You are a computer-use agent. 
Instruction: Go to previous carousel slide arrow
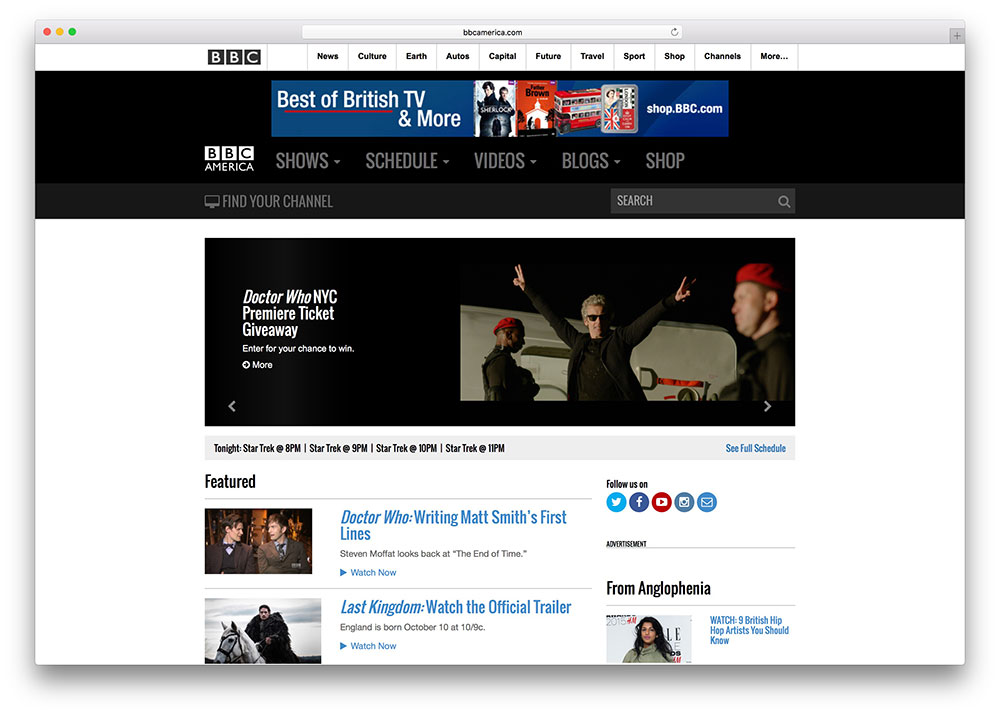[x=232, y=406]
